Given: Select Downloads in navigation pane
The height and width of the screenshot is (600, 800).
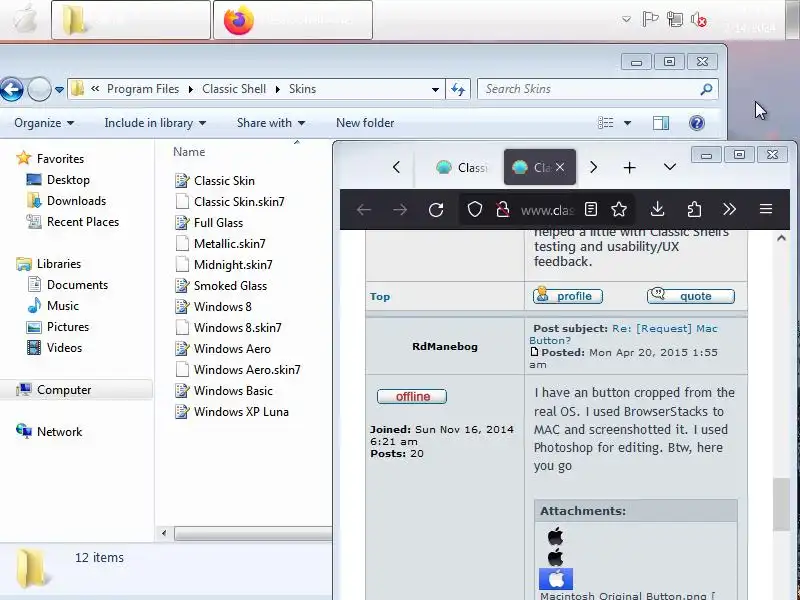Looking at the screenshot, I should coord(66,201).
